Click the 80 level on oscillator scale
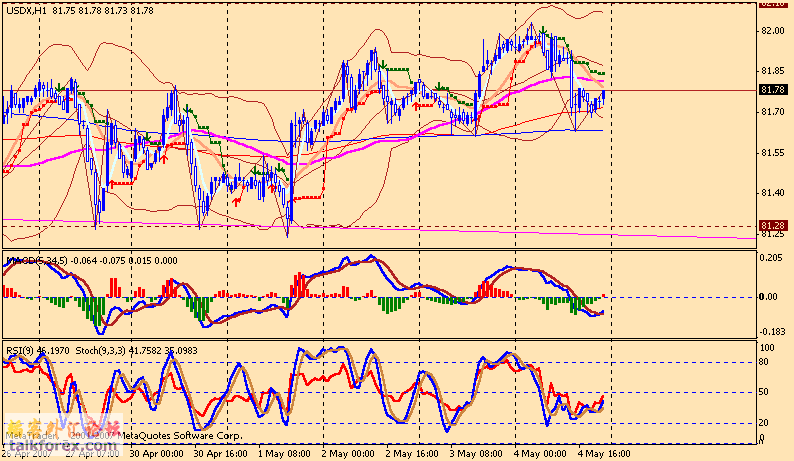794x461 pixels. [x=764, y=362]
